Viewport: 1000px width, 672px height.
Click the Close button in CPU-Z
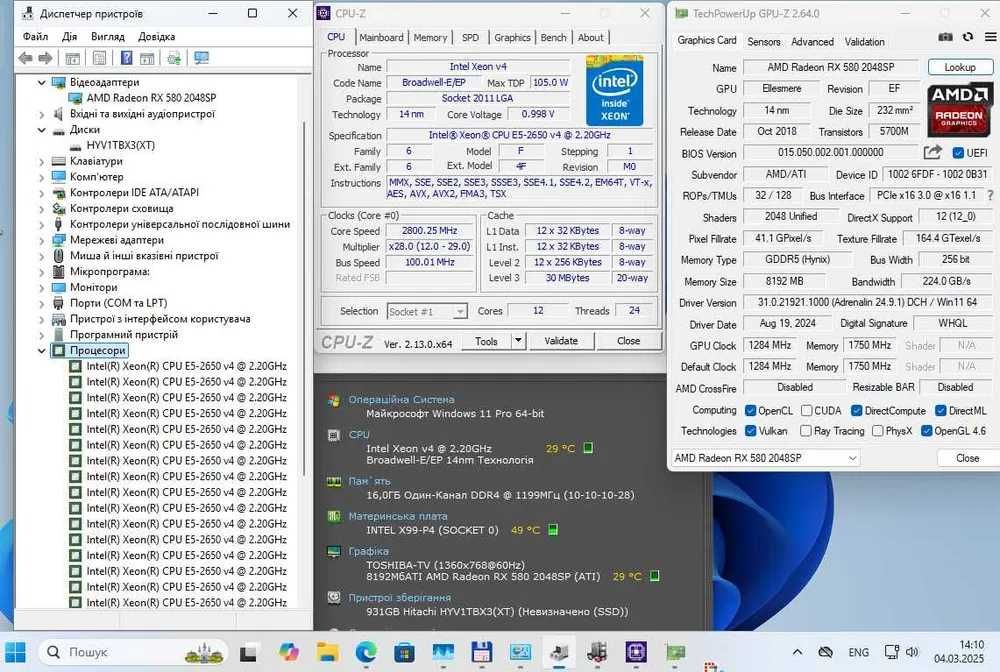coord(628,340)
